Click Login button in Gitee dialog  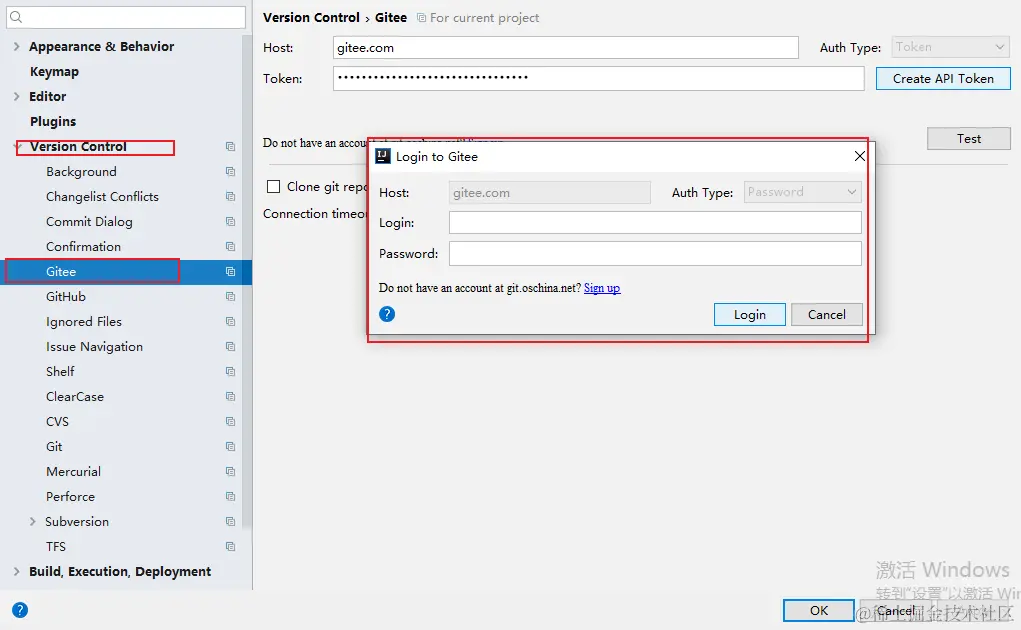749,315
